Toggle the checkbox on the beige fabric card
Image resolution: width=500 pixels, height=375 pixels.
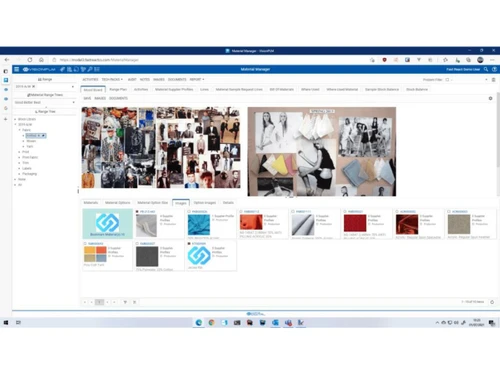tap(449, 211)
